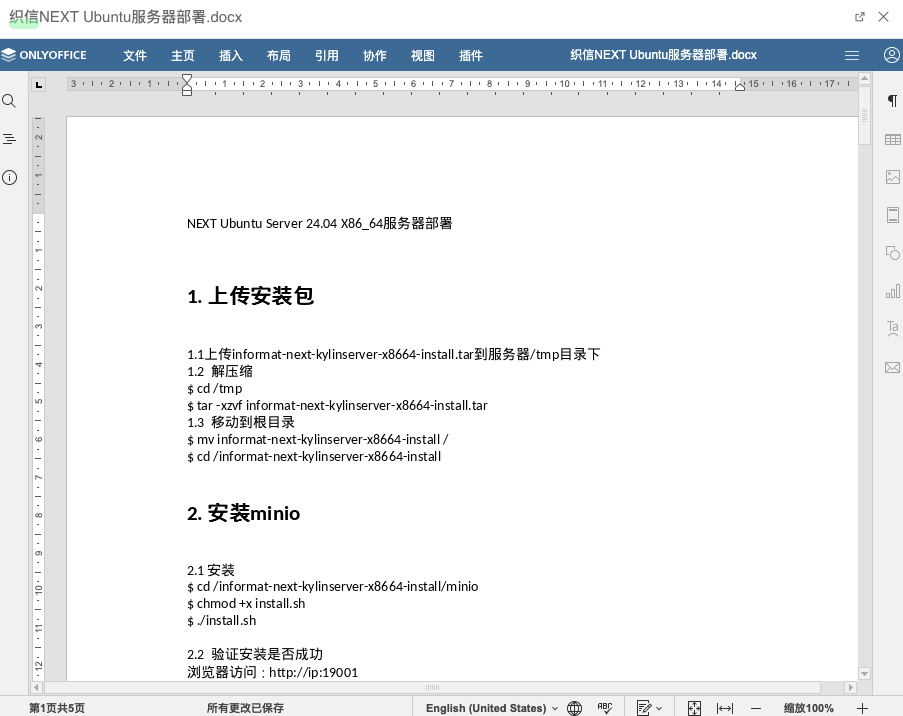The height and width of the screenshot is (716, 903).
Task: Open the 文件 menu
Action: coord(135,55)
